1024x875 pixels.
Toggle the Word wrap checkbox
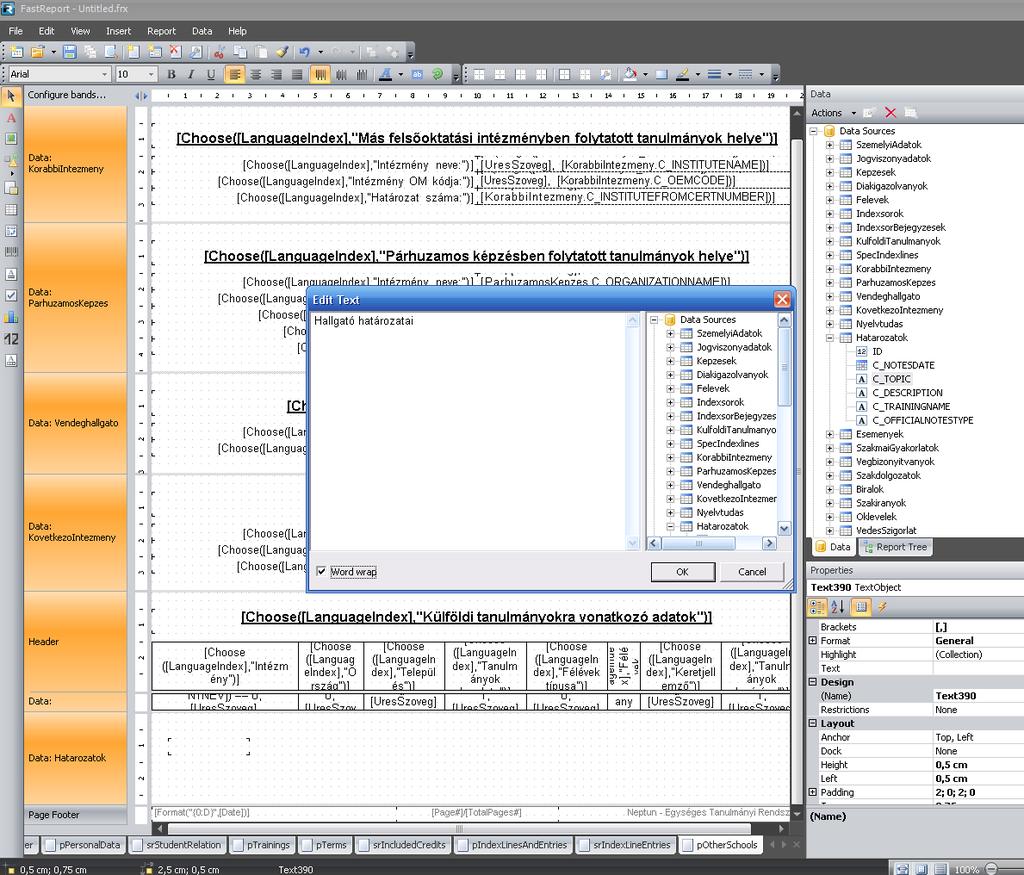tap(321, 571)
